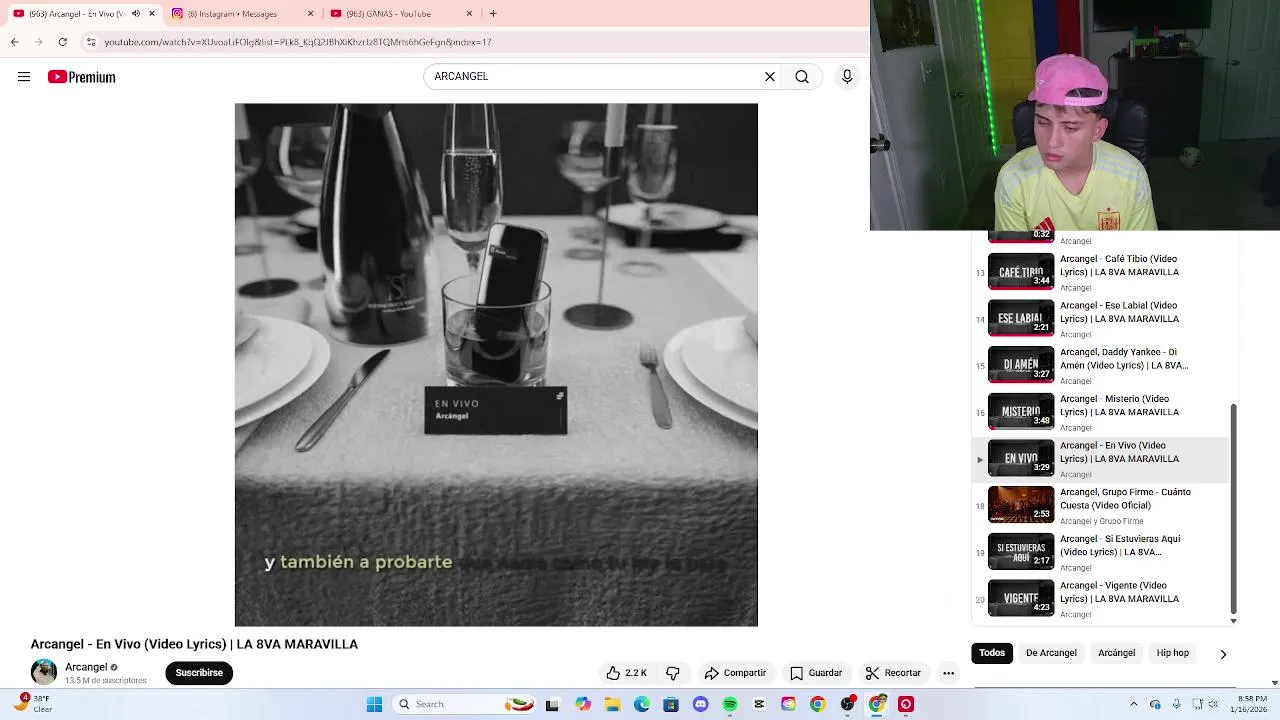Share the video via Compartir
This screenshot has width=1280, height=720.
point(735,673)
